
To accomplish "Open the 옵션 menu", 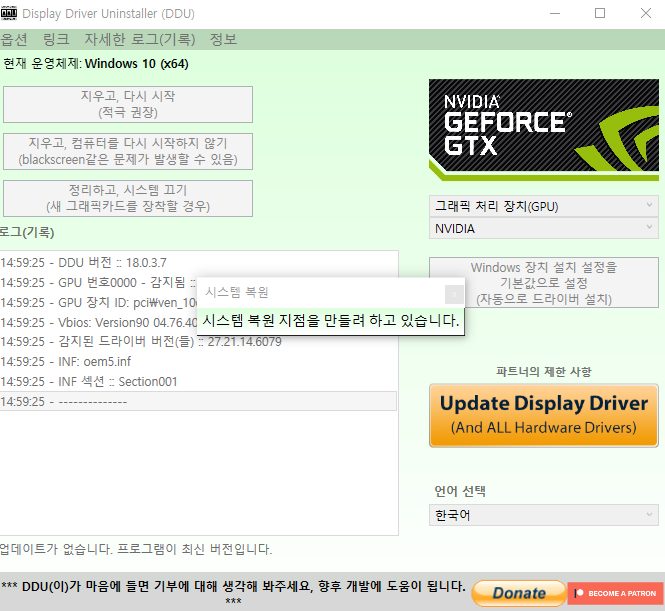I will pyautogui.click(x=14, y=39).
